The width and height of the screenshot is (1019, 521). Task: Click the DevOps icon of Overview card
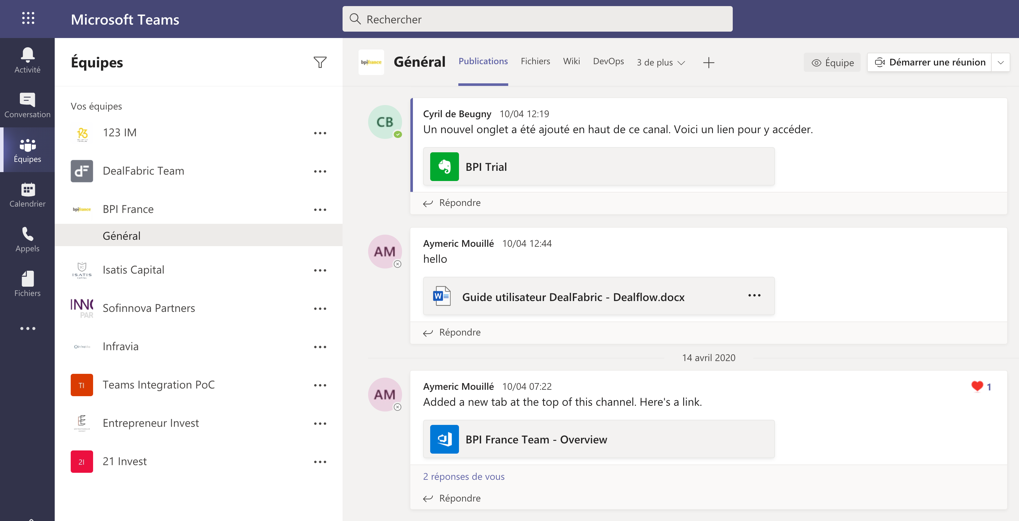point(445,439)
